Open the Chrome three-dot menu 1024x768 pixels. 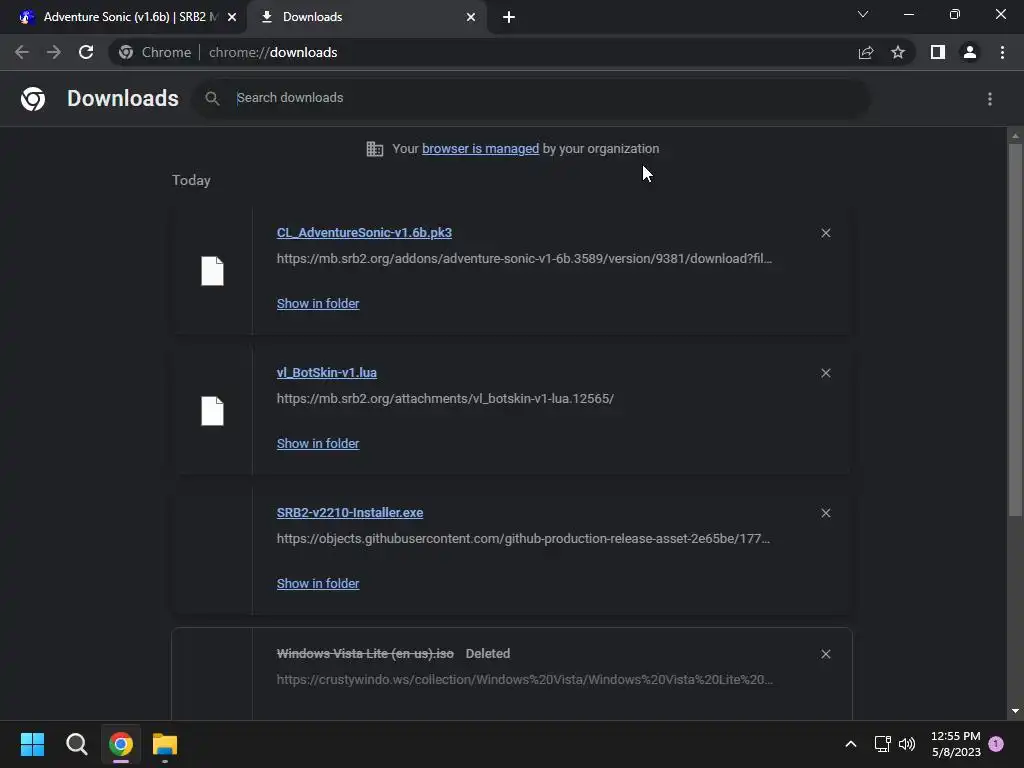click(x=1002, y=52)
